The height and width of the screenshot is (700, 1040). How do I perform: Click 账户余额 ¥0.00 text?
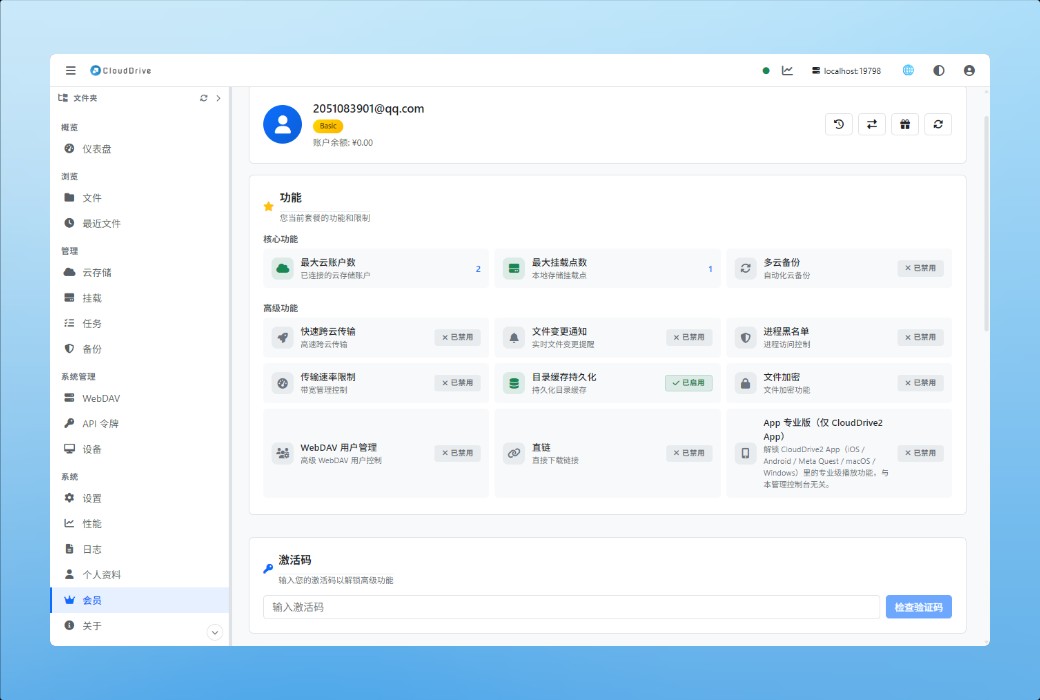[x=343, y=143]
